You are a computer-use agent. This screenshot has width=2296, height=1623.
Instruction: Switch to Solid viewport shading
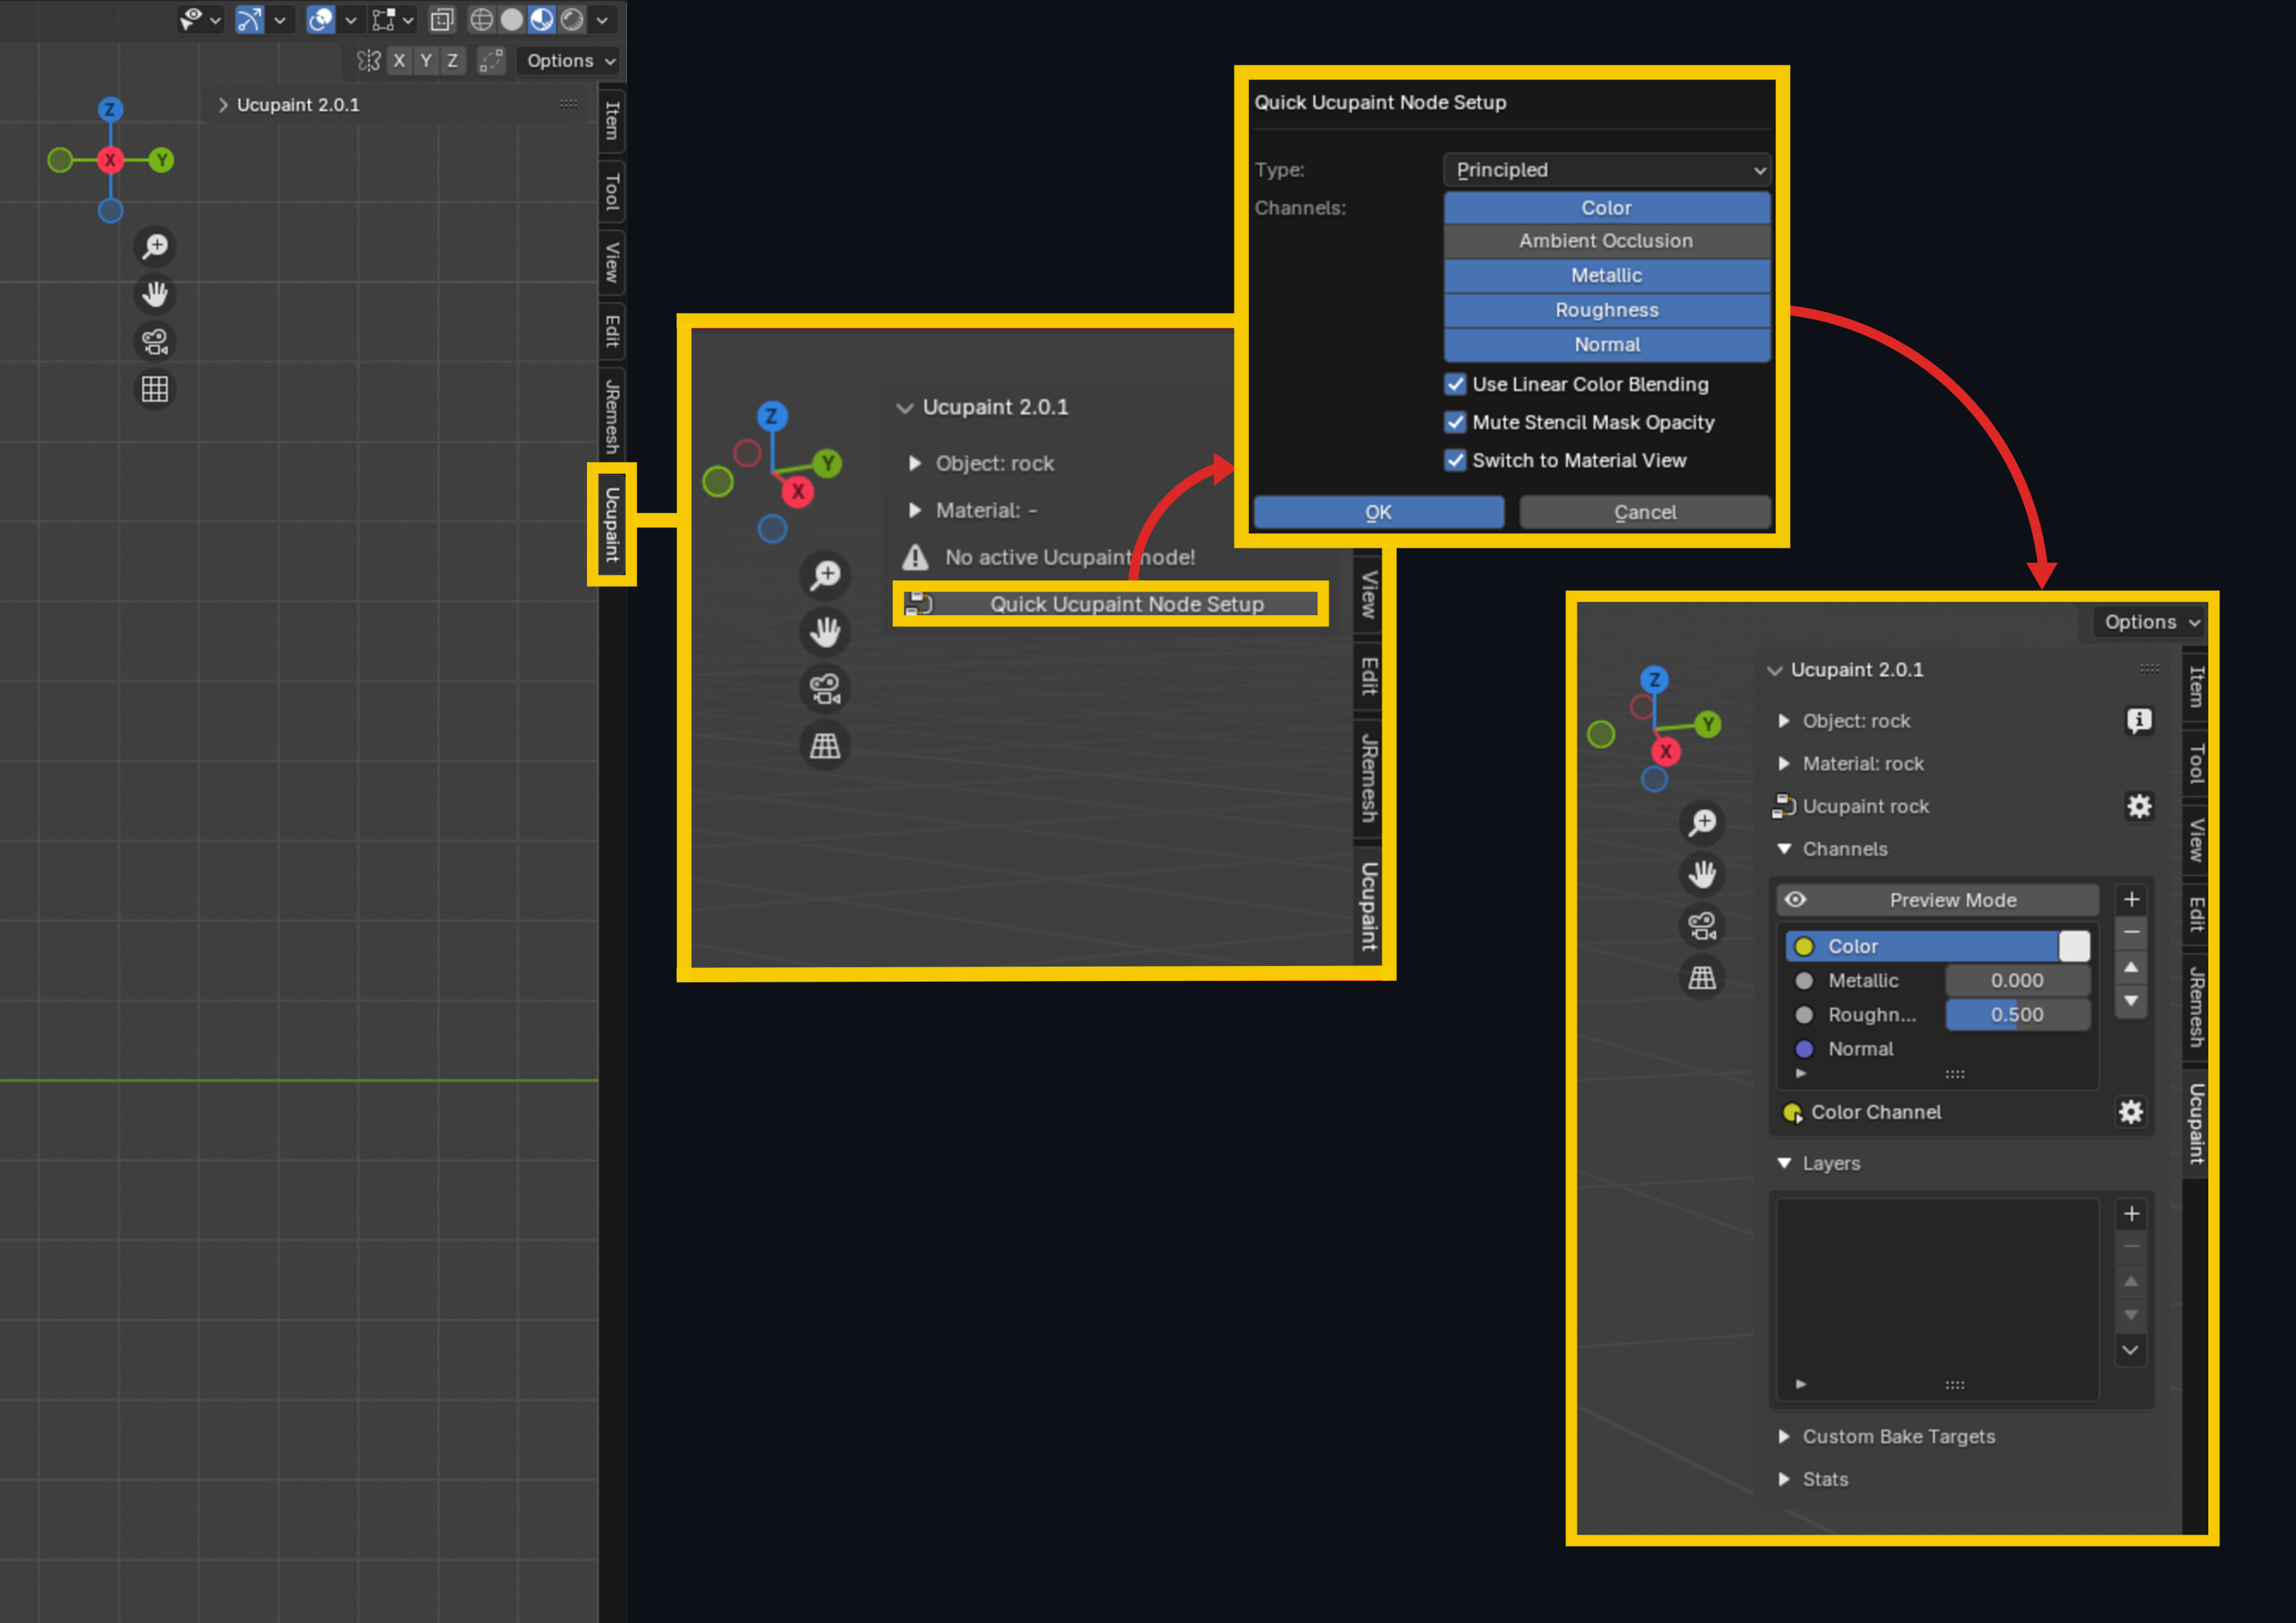[x=512, y=19]
